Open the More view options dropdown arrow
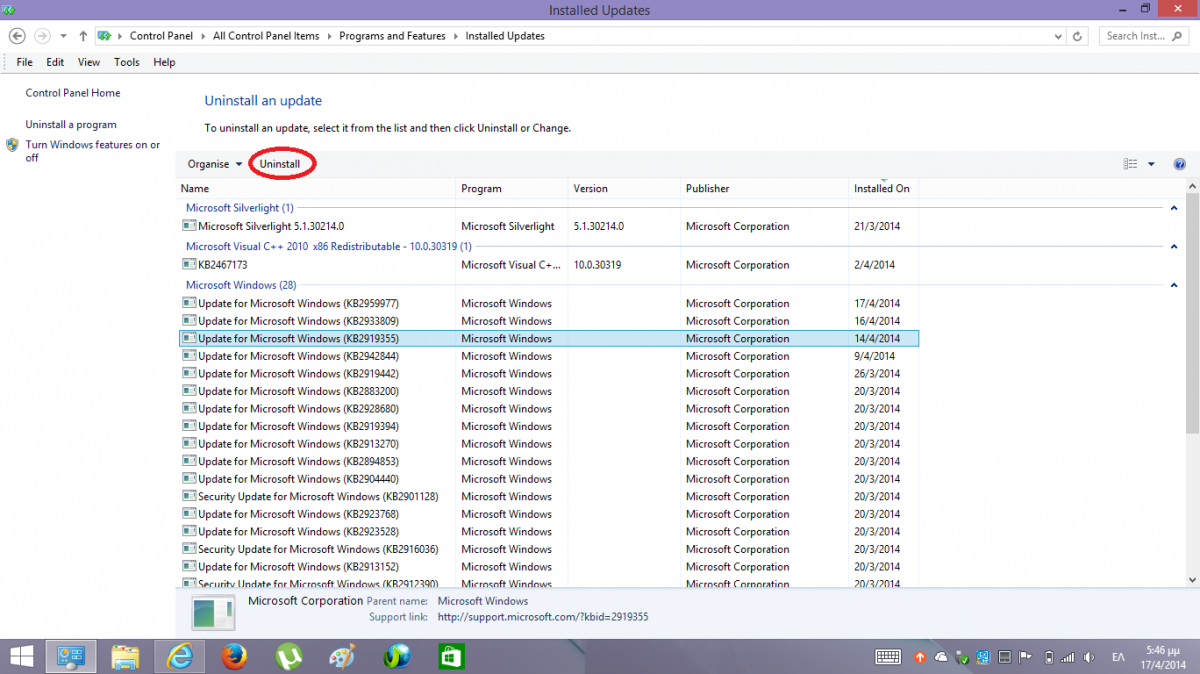 coord(1151,164)
